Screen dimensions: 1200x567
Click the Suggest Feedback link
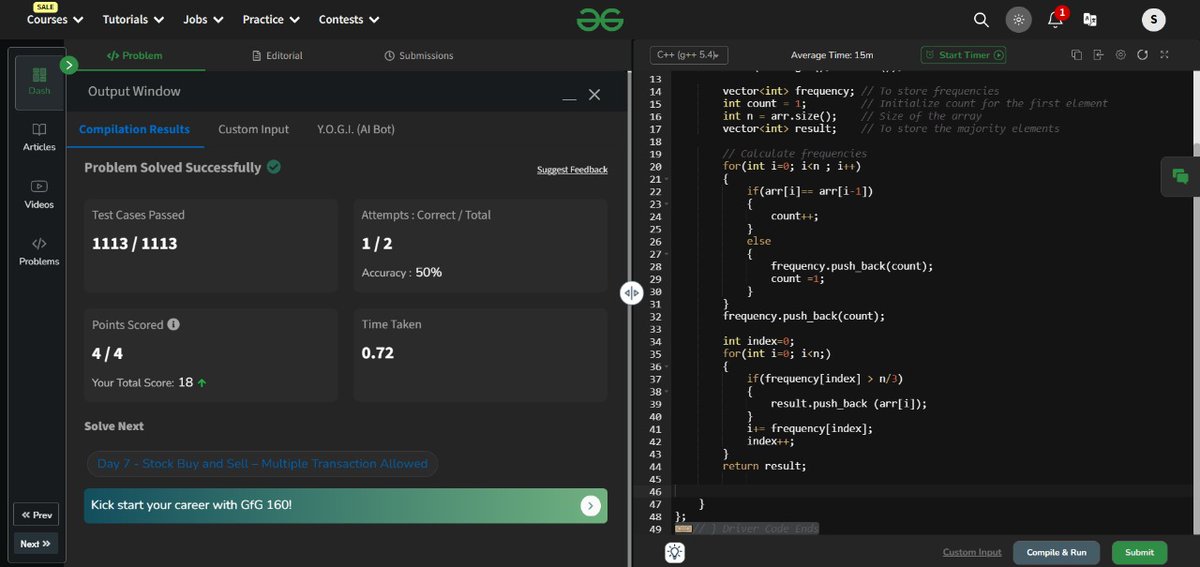tap(572, 170)
